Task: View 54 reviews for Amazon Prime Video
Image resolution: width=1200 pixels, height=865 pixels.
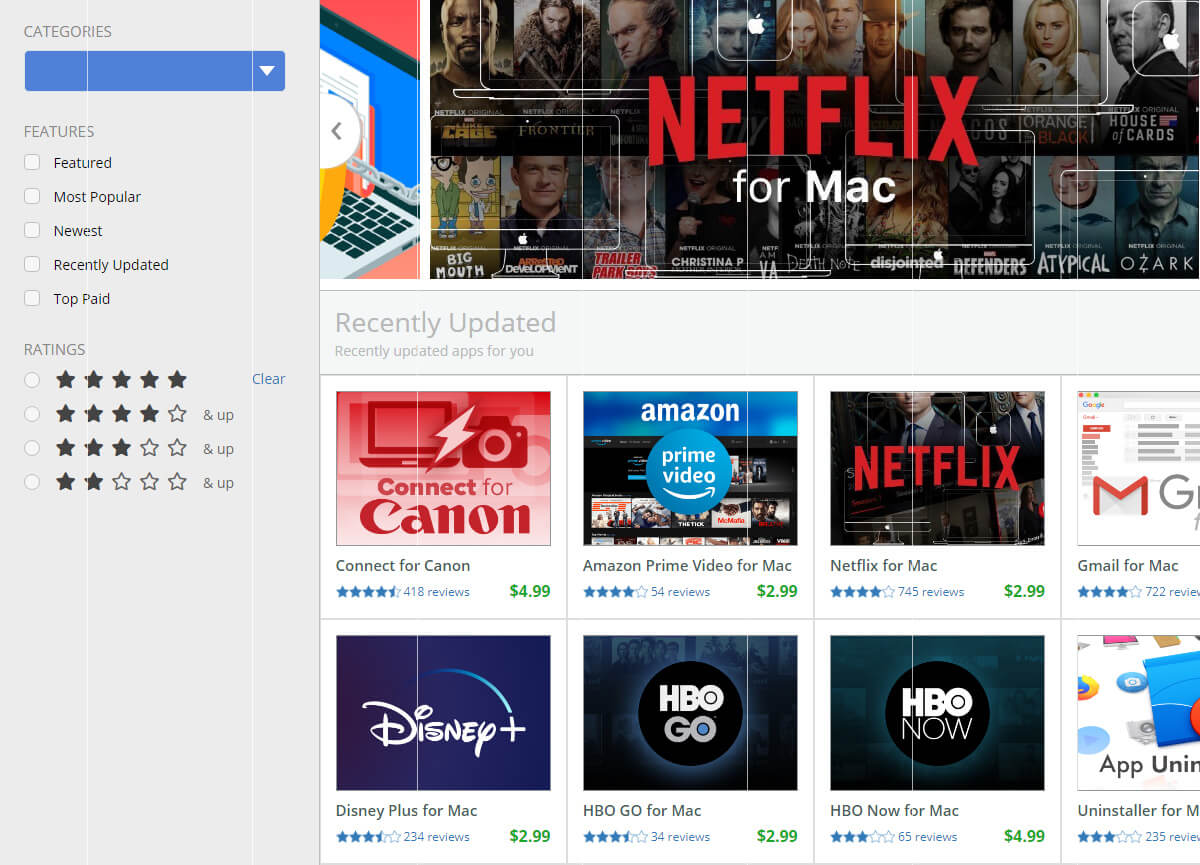Action: click(680, 592)
